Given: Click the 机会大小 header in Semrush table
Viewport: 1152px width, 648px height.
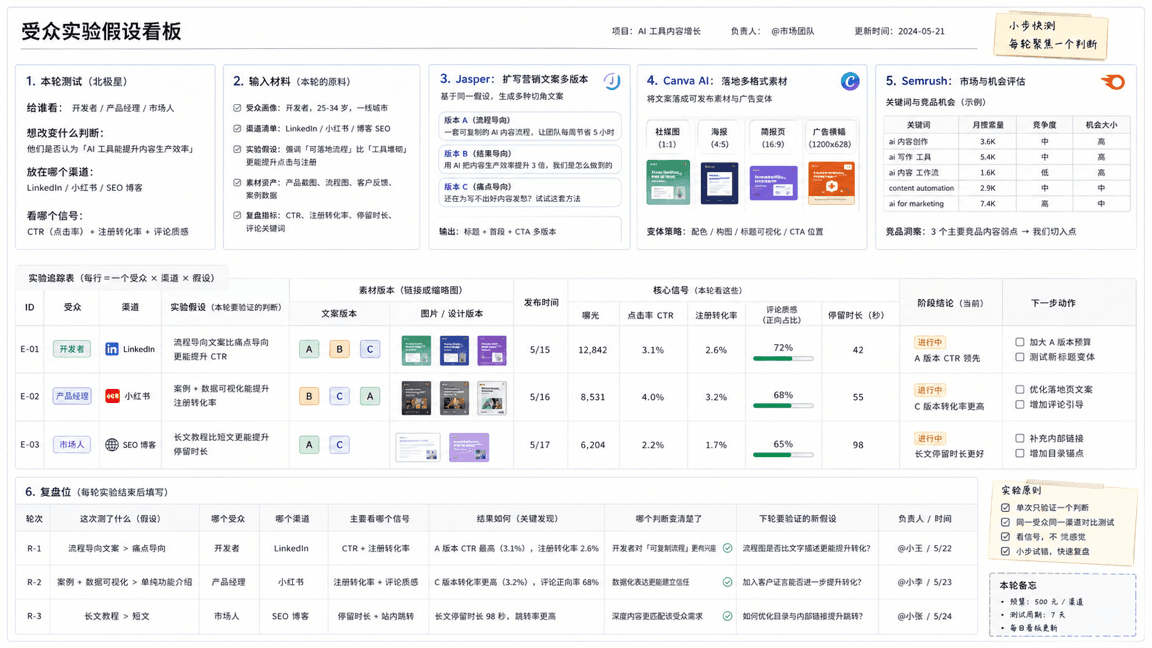Looking at the screenshot, I should [1101, 125].
